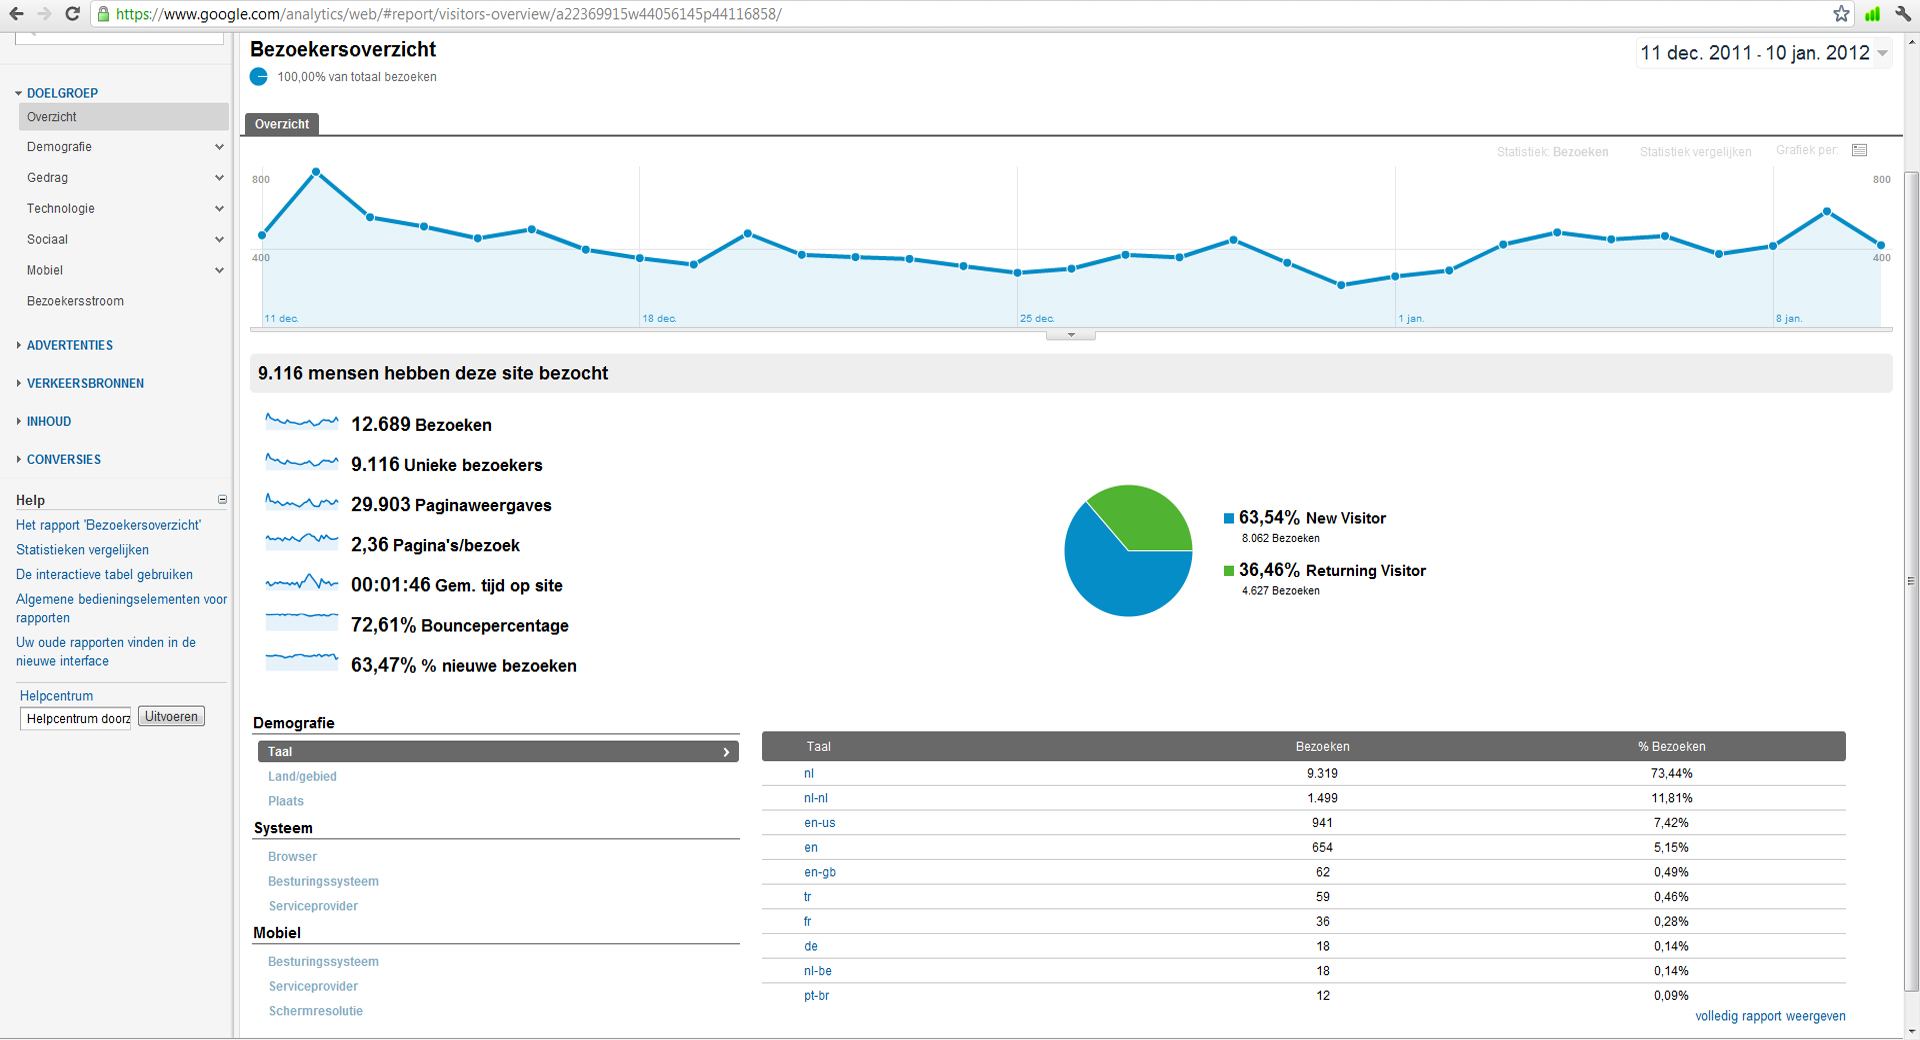Click the green bar chart extension icon

(1872, 14)
